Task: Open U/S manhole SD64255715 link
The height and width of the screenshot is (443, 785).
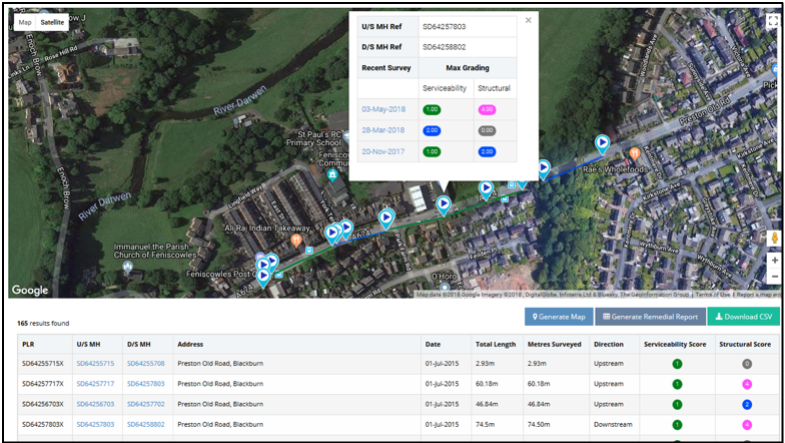Action: click(x=95, y=363)
